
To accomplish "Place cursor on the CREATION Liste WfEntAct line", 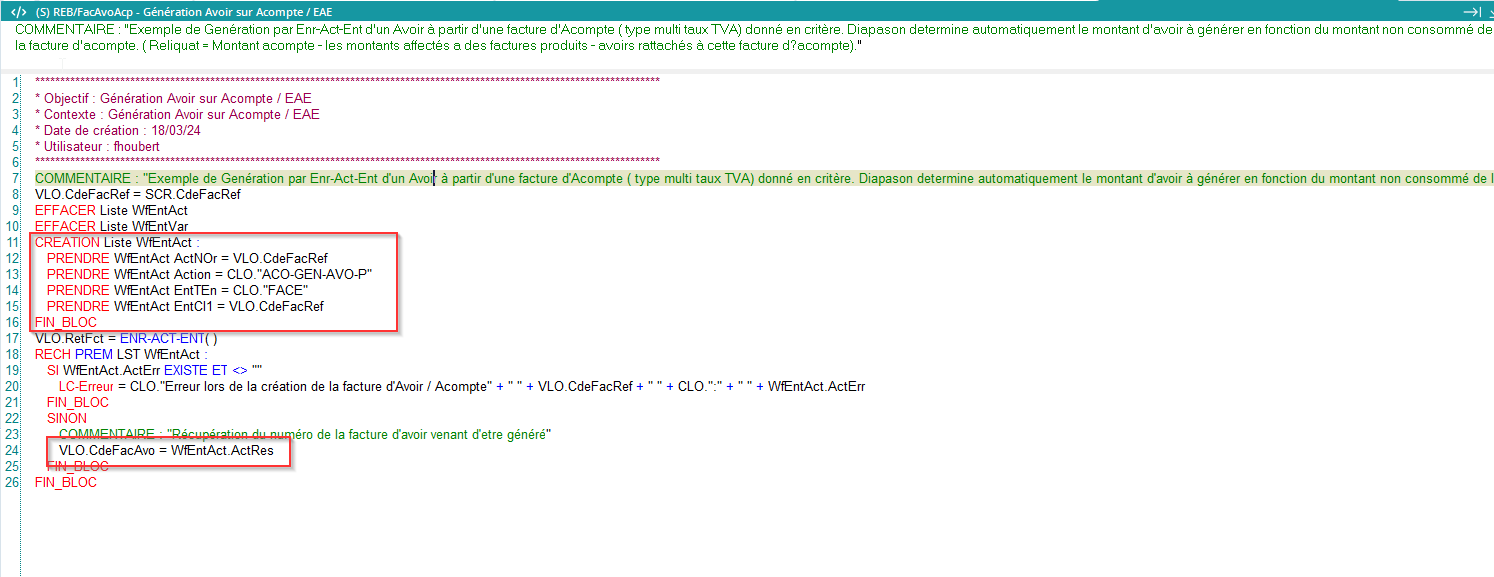I will pos(117,242).
